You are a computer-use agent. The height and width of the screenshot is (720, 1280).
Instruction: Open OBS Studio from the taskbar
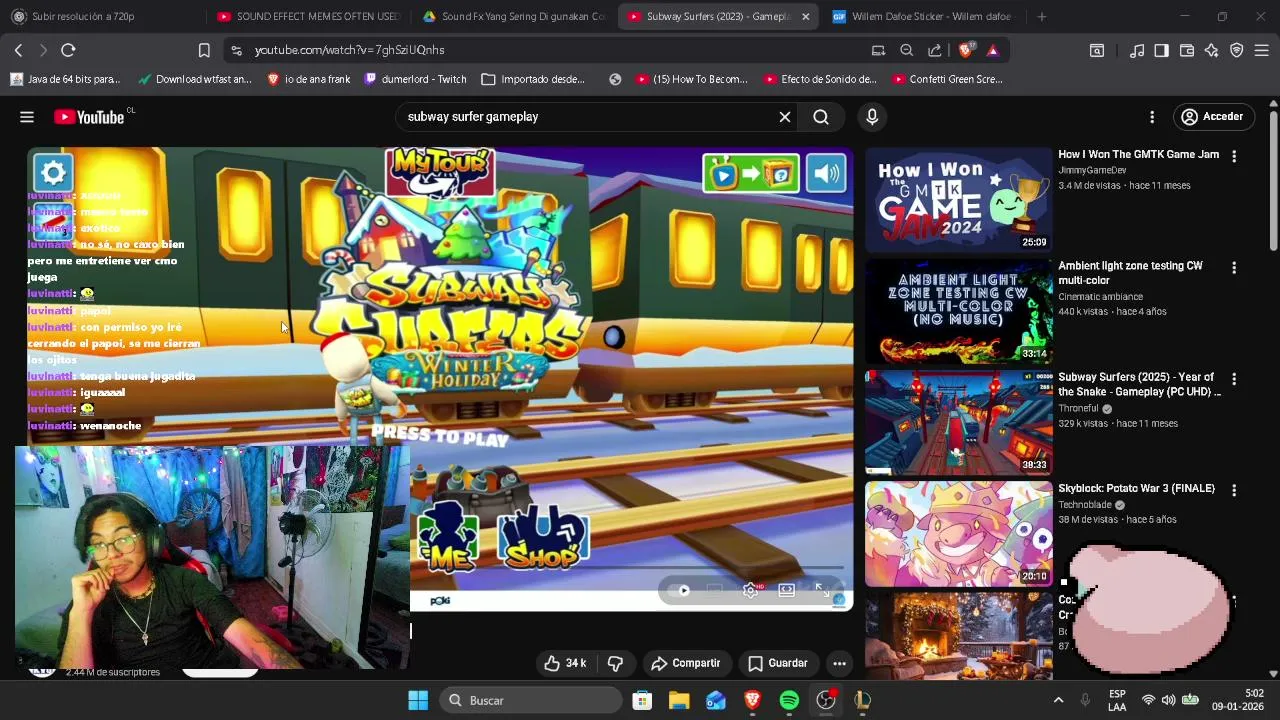[826, 700]
